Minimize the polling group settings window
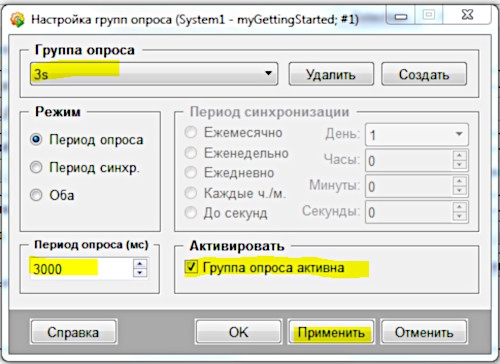Image resolution: width=500 pixels, height=364 pixels. click(x=401, y=16)
